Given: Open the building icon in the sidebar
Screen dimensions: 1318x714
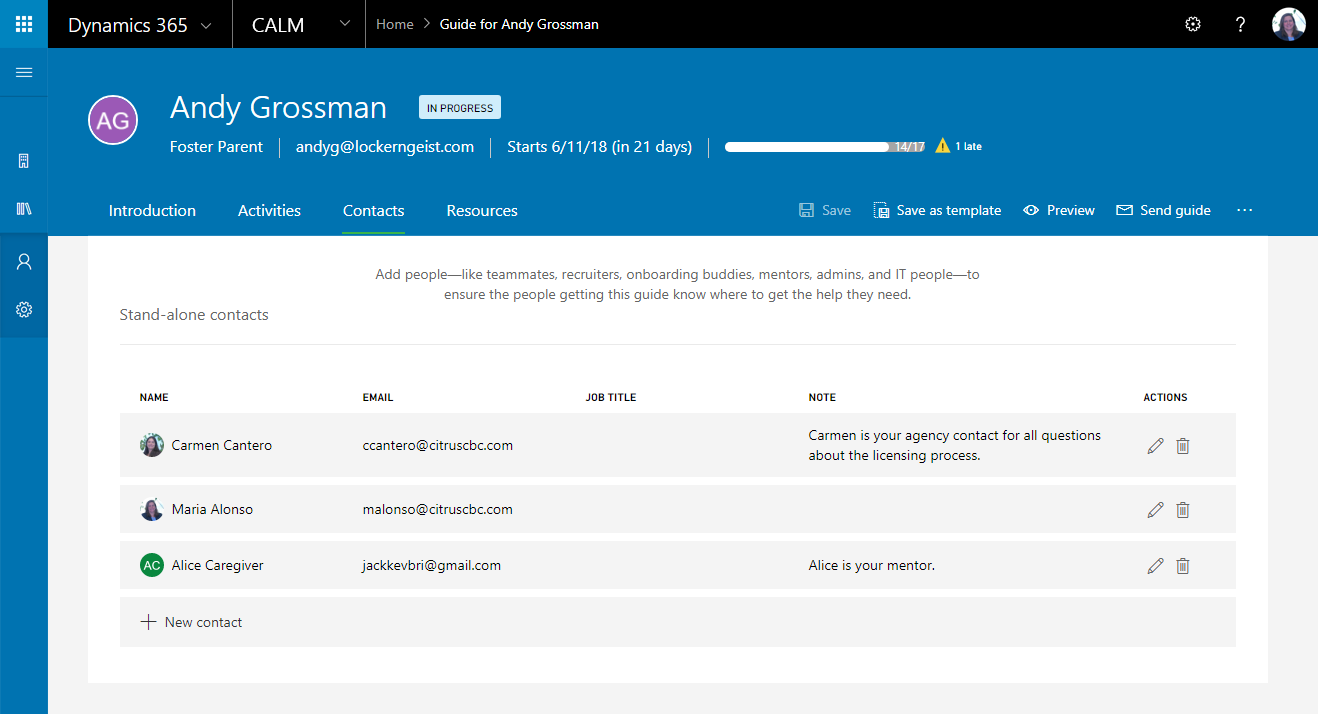Looking at the screenshot, I should 24,161.
